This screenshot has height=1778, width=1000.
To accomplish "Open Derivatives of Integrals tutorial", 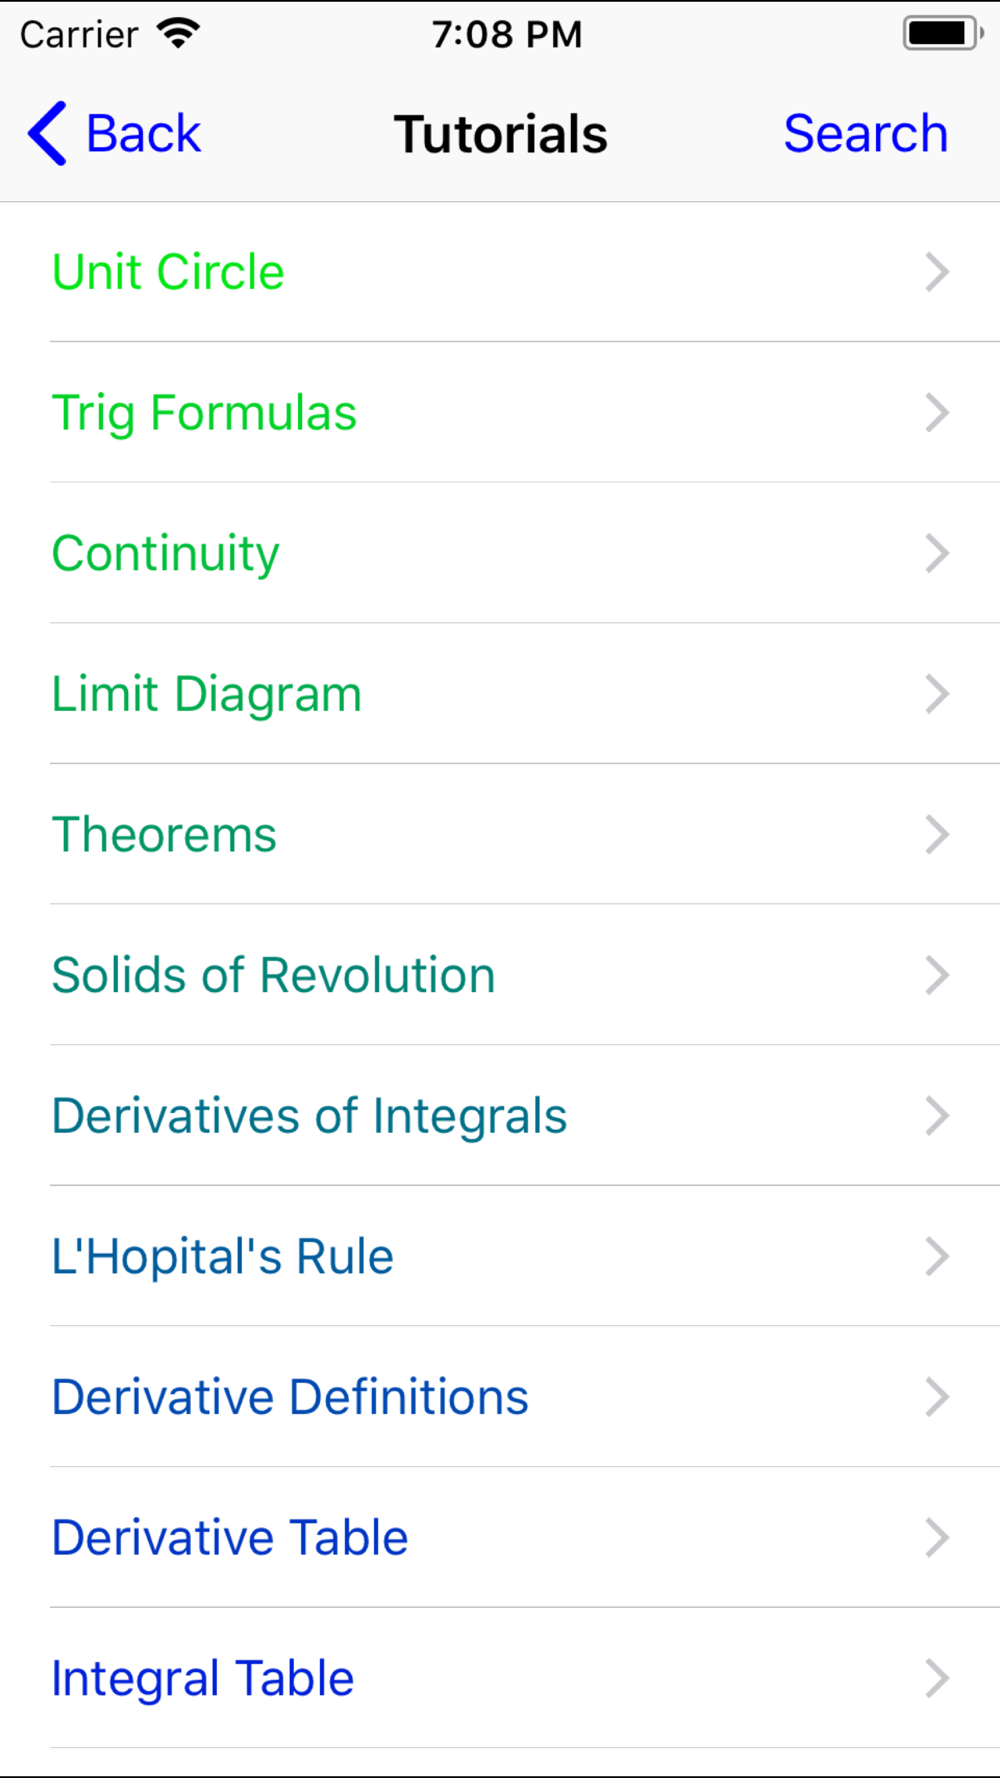I will click(500, 1116).
